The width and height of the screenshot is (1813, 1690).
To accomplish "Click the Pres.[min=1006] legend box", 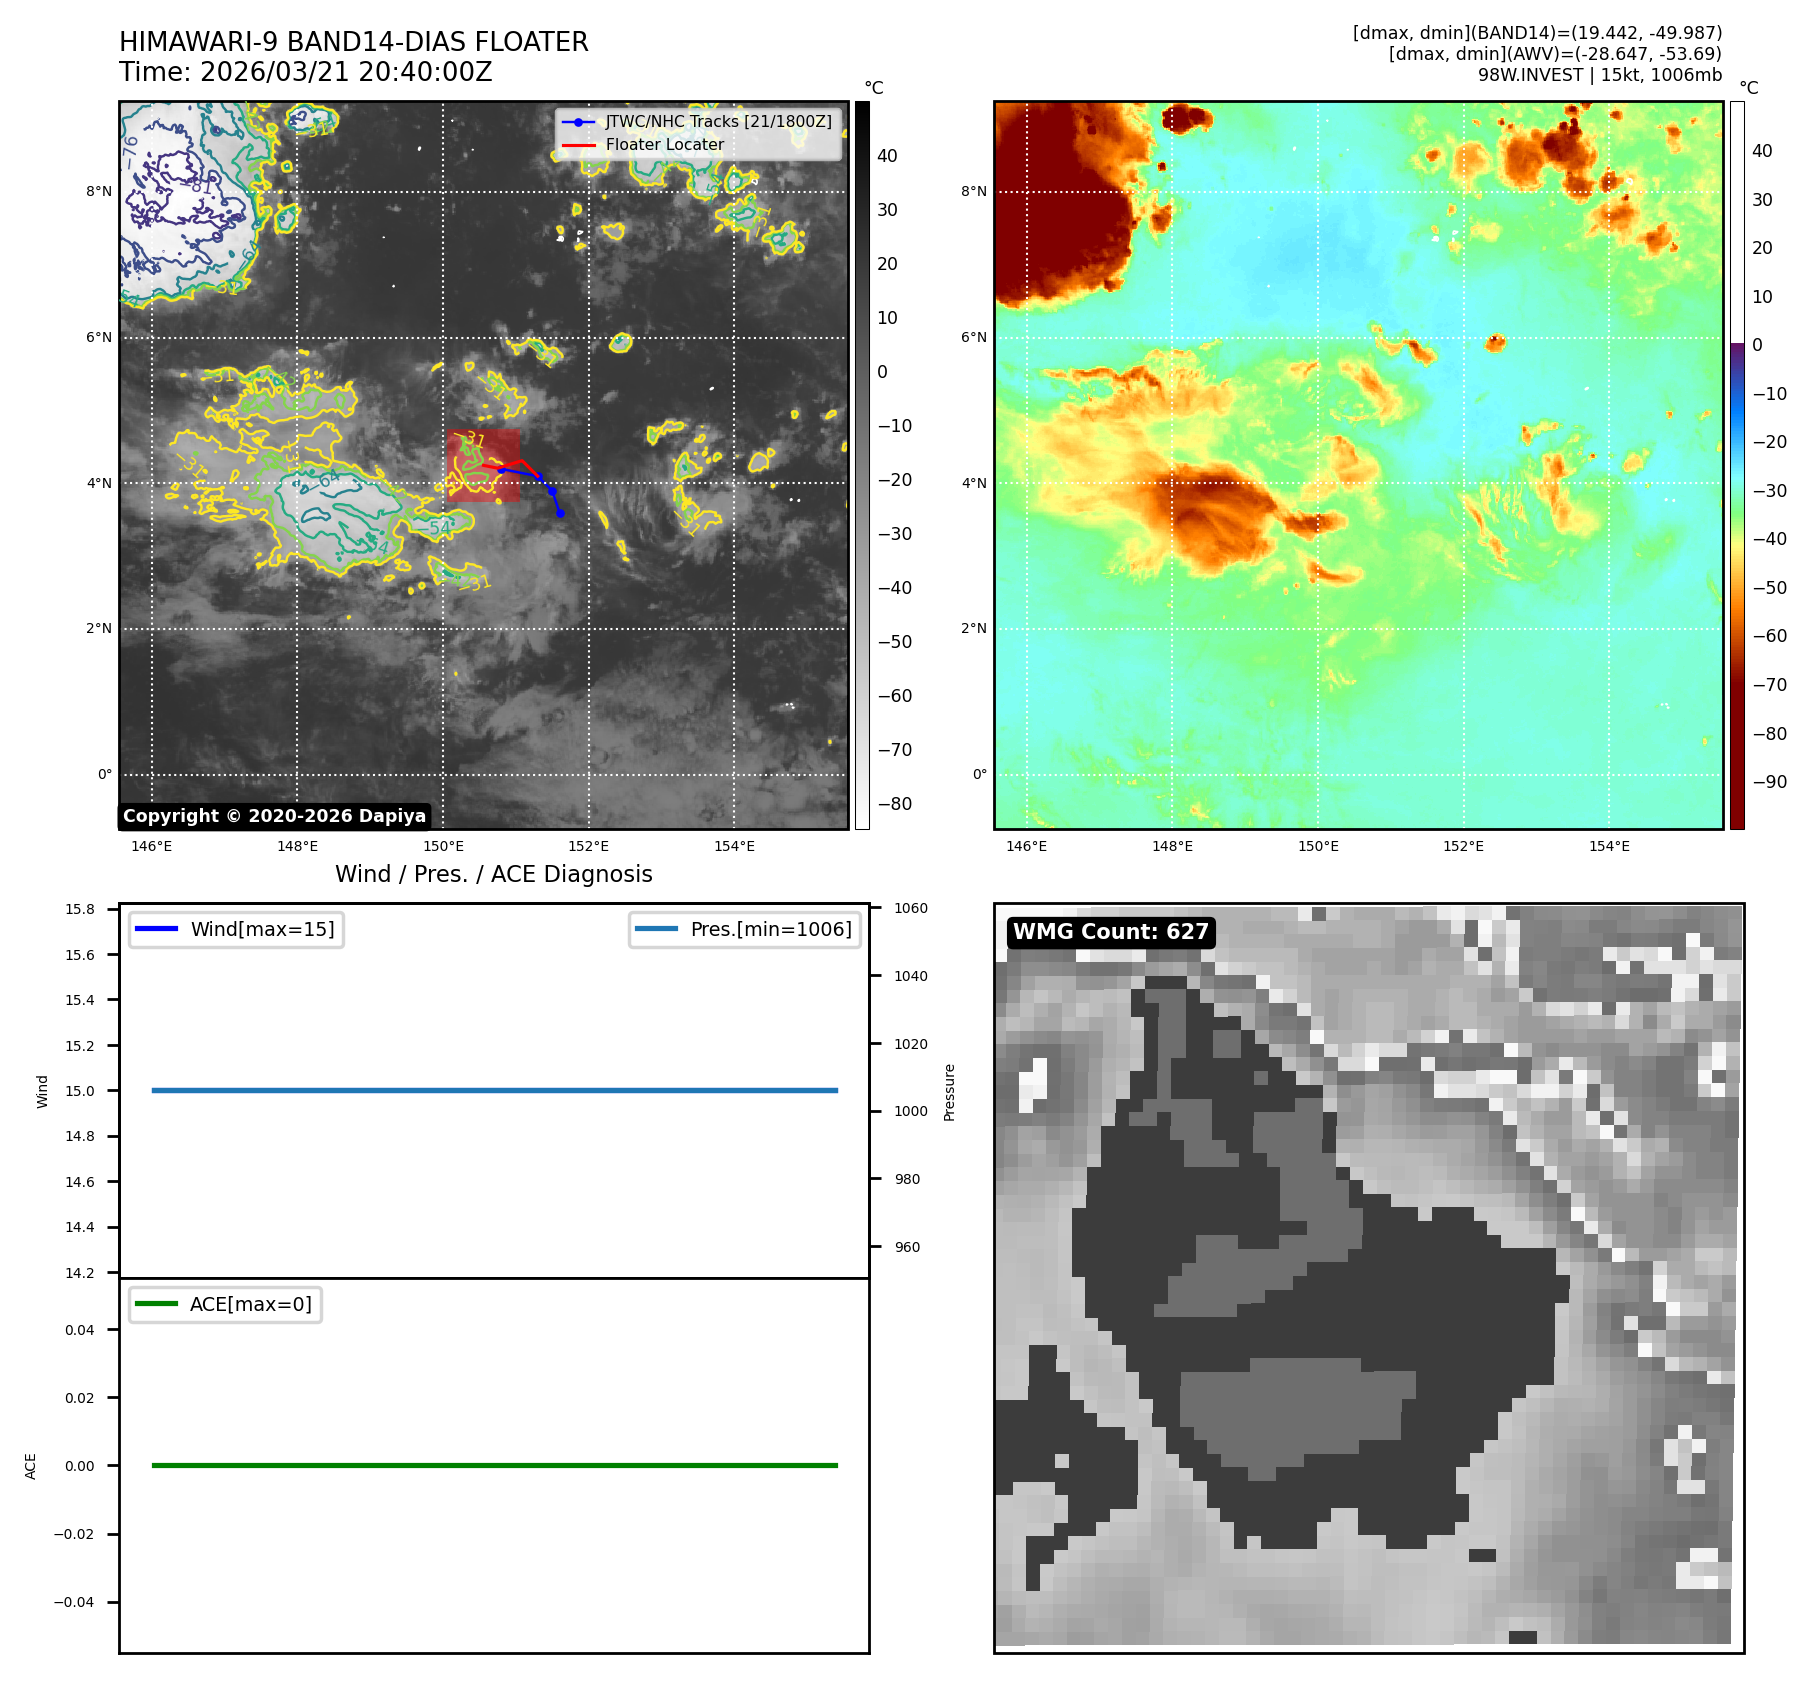I will 745,929.
